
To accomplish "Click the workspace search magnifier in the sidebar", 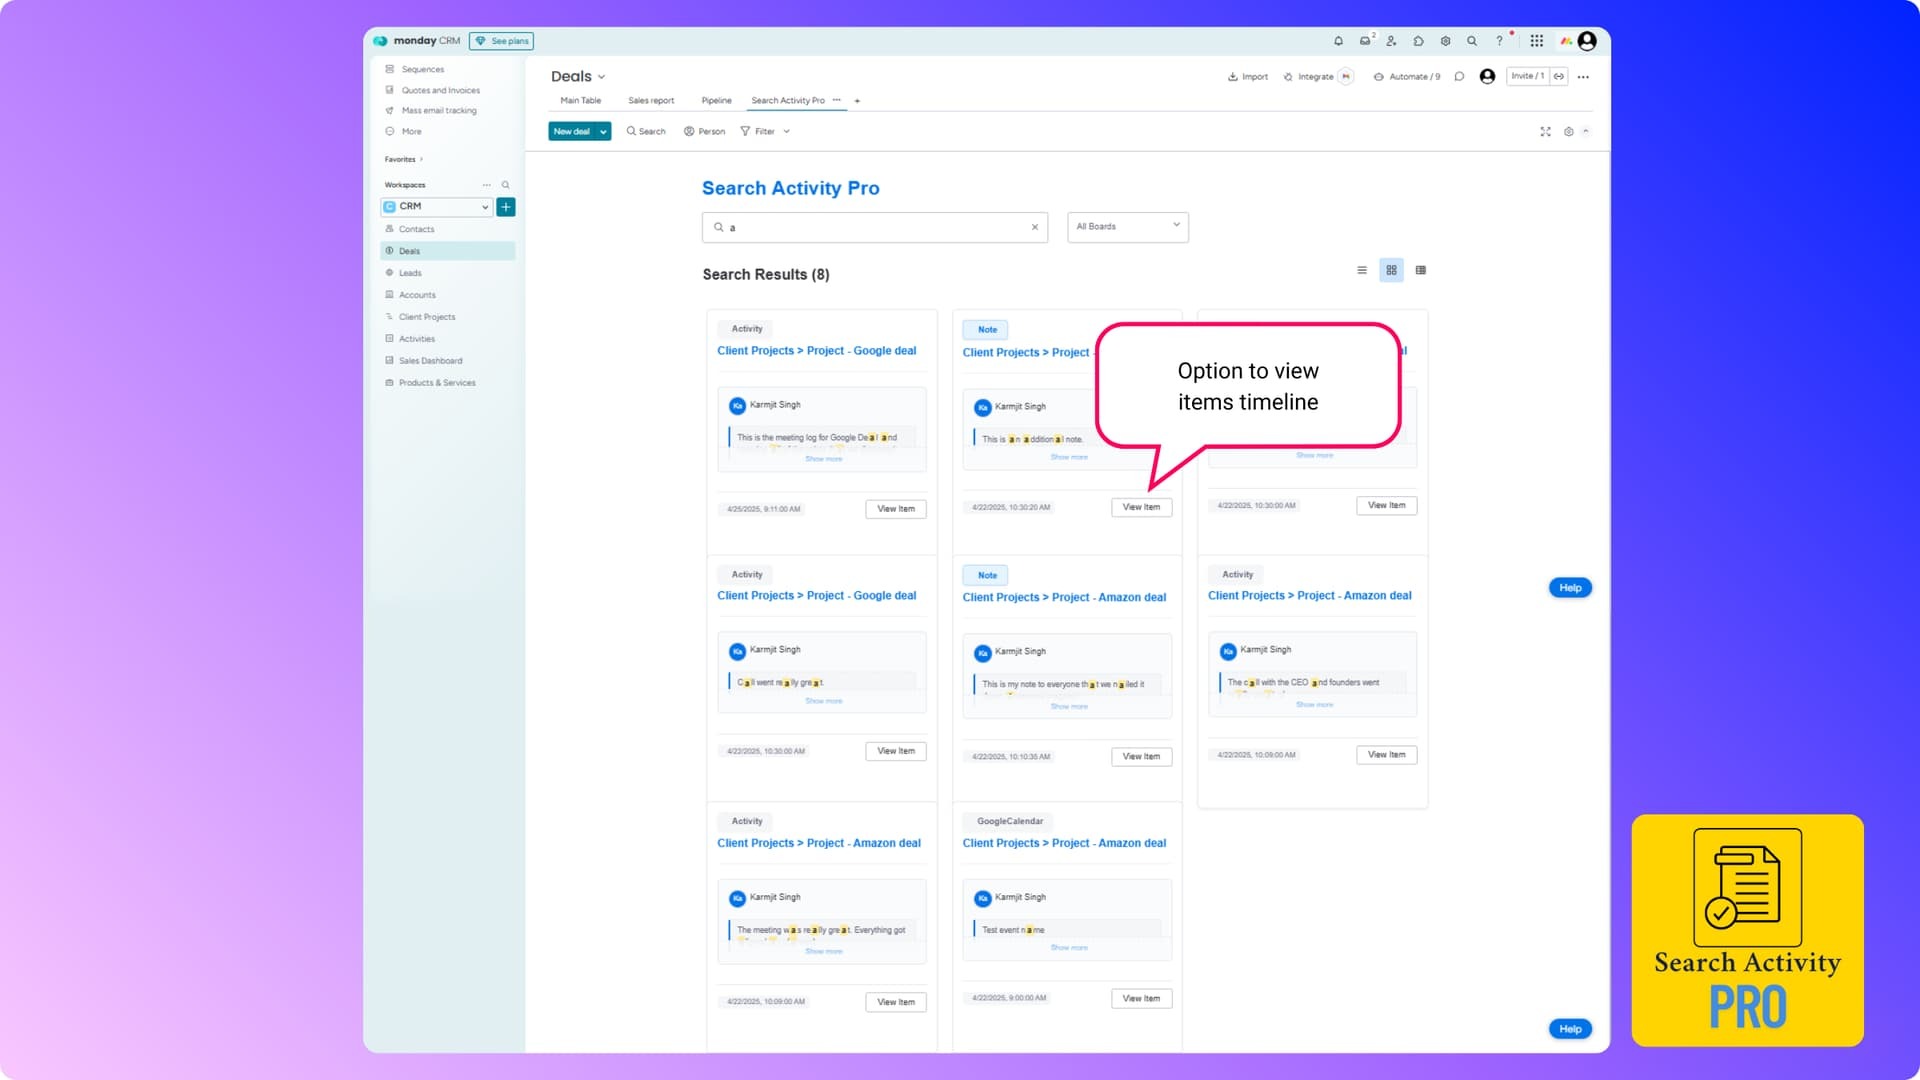I will (506, 185).
